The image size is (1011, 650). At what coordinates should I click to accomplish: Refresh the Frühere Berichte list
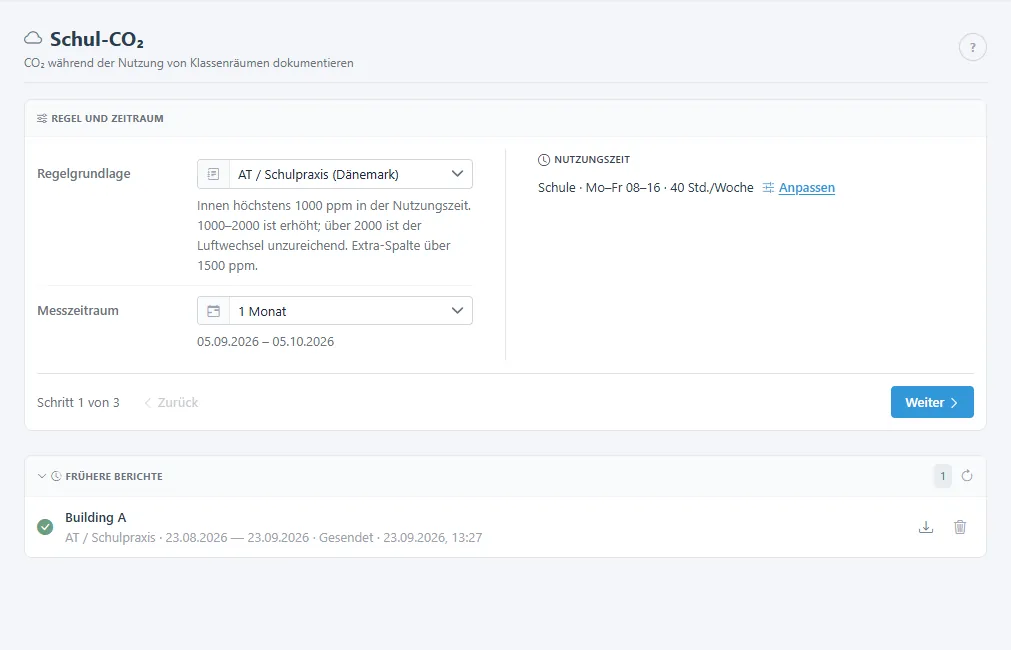coord(967,476)
